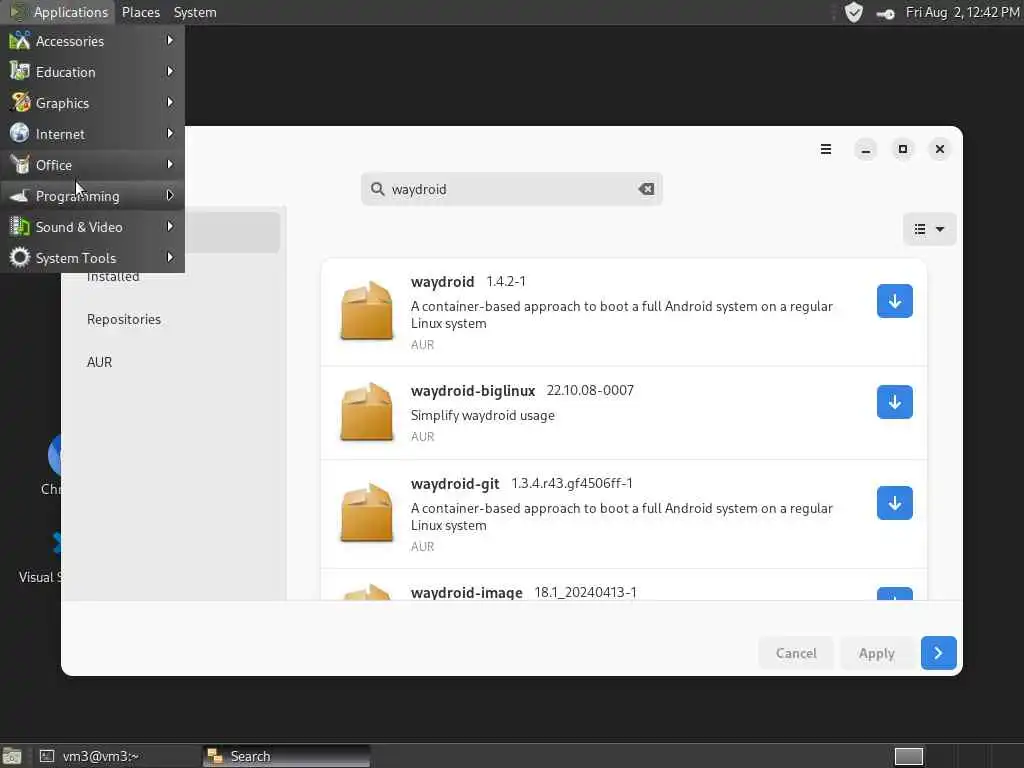Open the System Tools menu category
Image resolution: width=1024 pixels, height=768 pixels.
point(92,258)
